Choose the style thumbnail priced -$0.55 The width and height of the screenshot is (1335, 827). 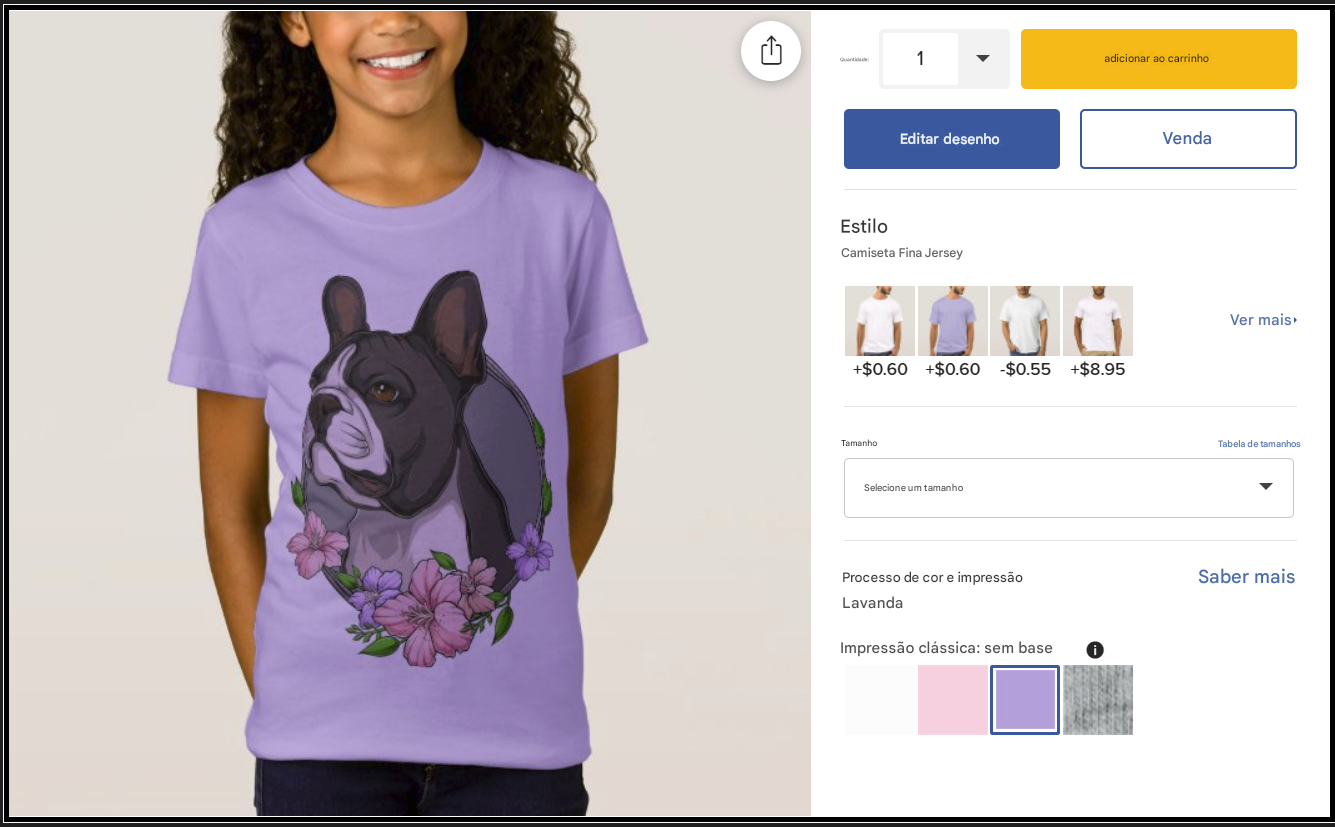coord(1025,321)
